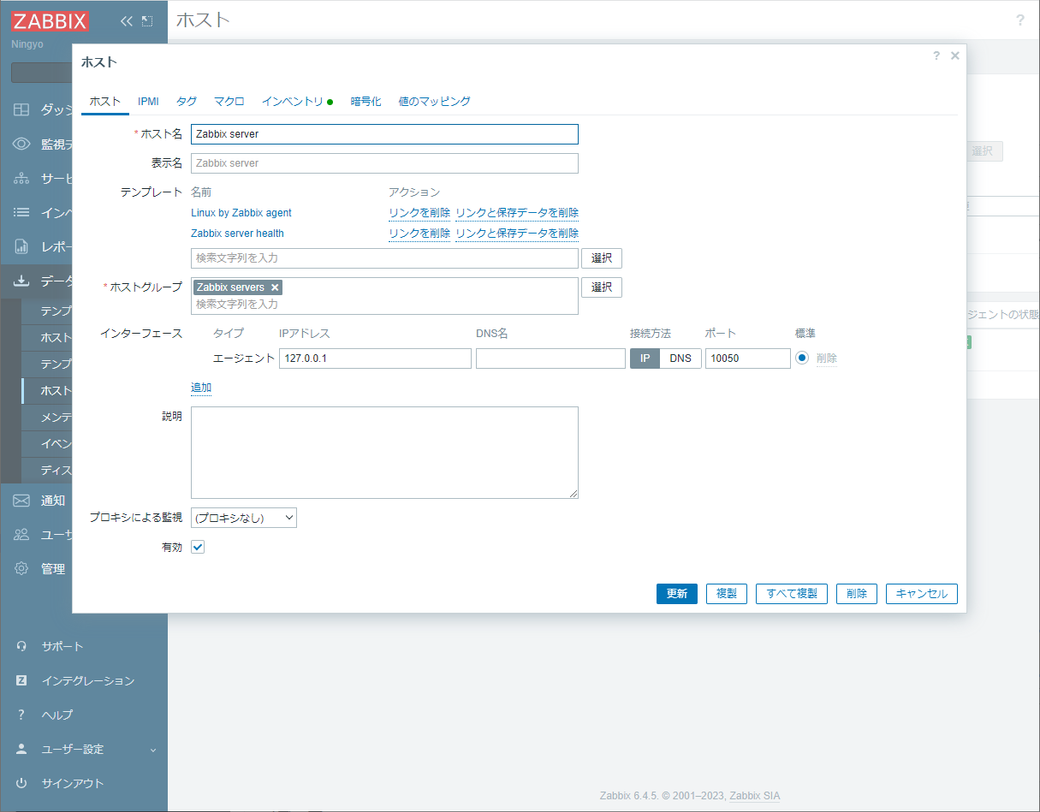This screenshot has width=1040, height=812.
Task: Click the Zabbix logo
Action: pos(50,21)
